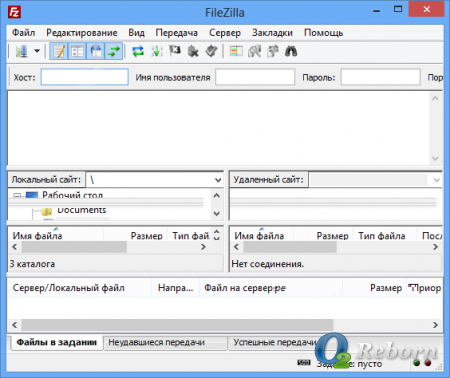Viewport: 450px width, 378px height.
Task: Open the Site Manager icon
Action: tap(22, 51)
